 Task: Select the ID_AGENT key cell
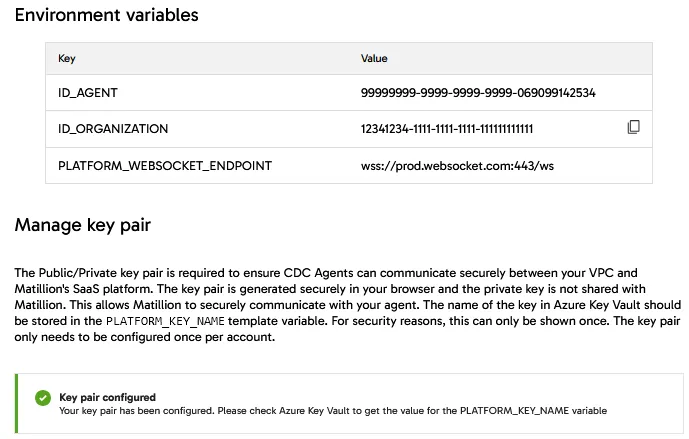[x=87, y=93]
